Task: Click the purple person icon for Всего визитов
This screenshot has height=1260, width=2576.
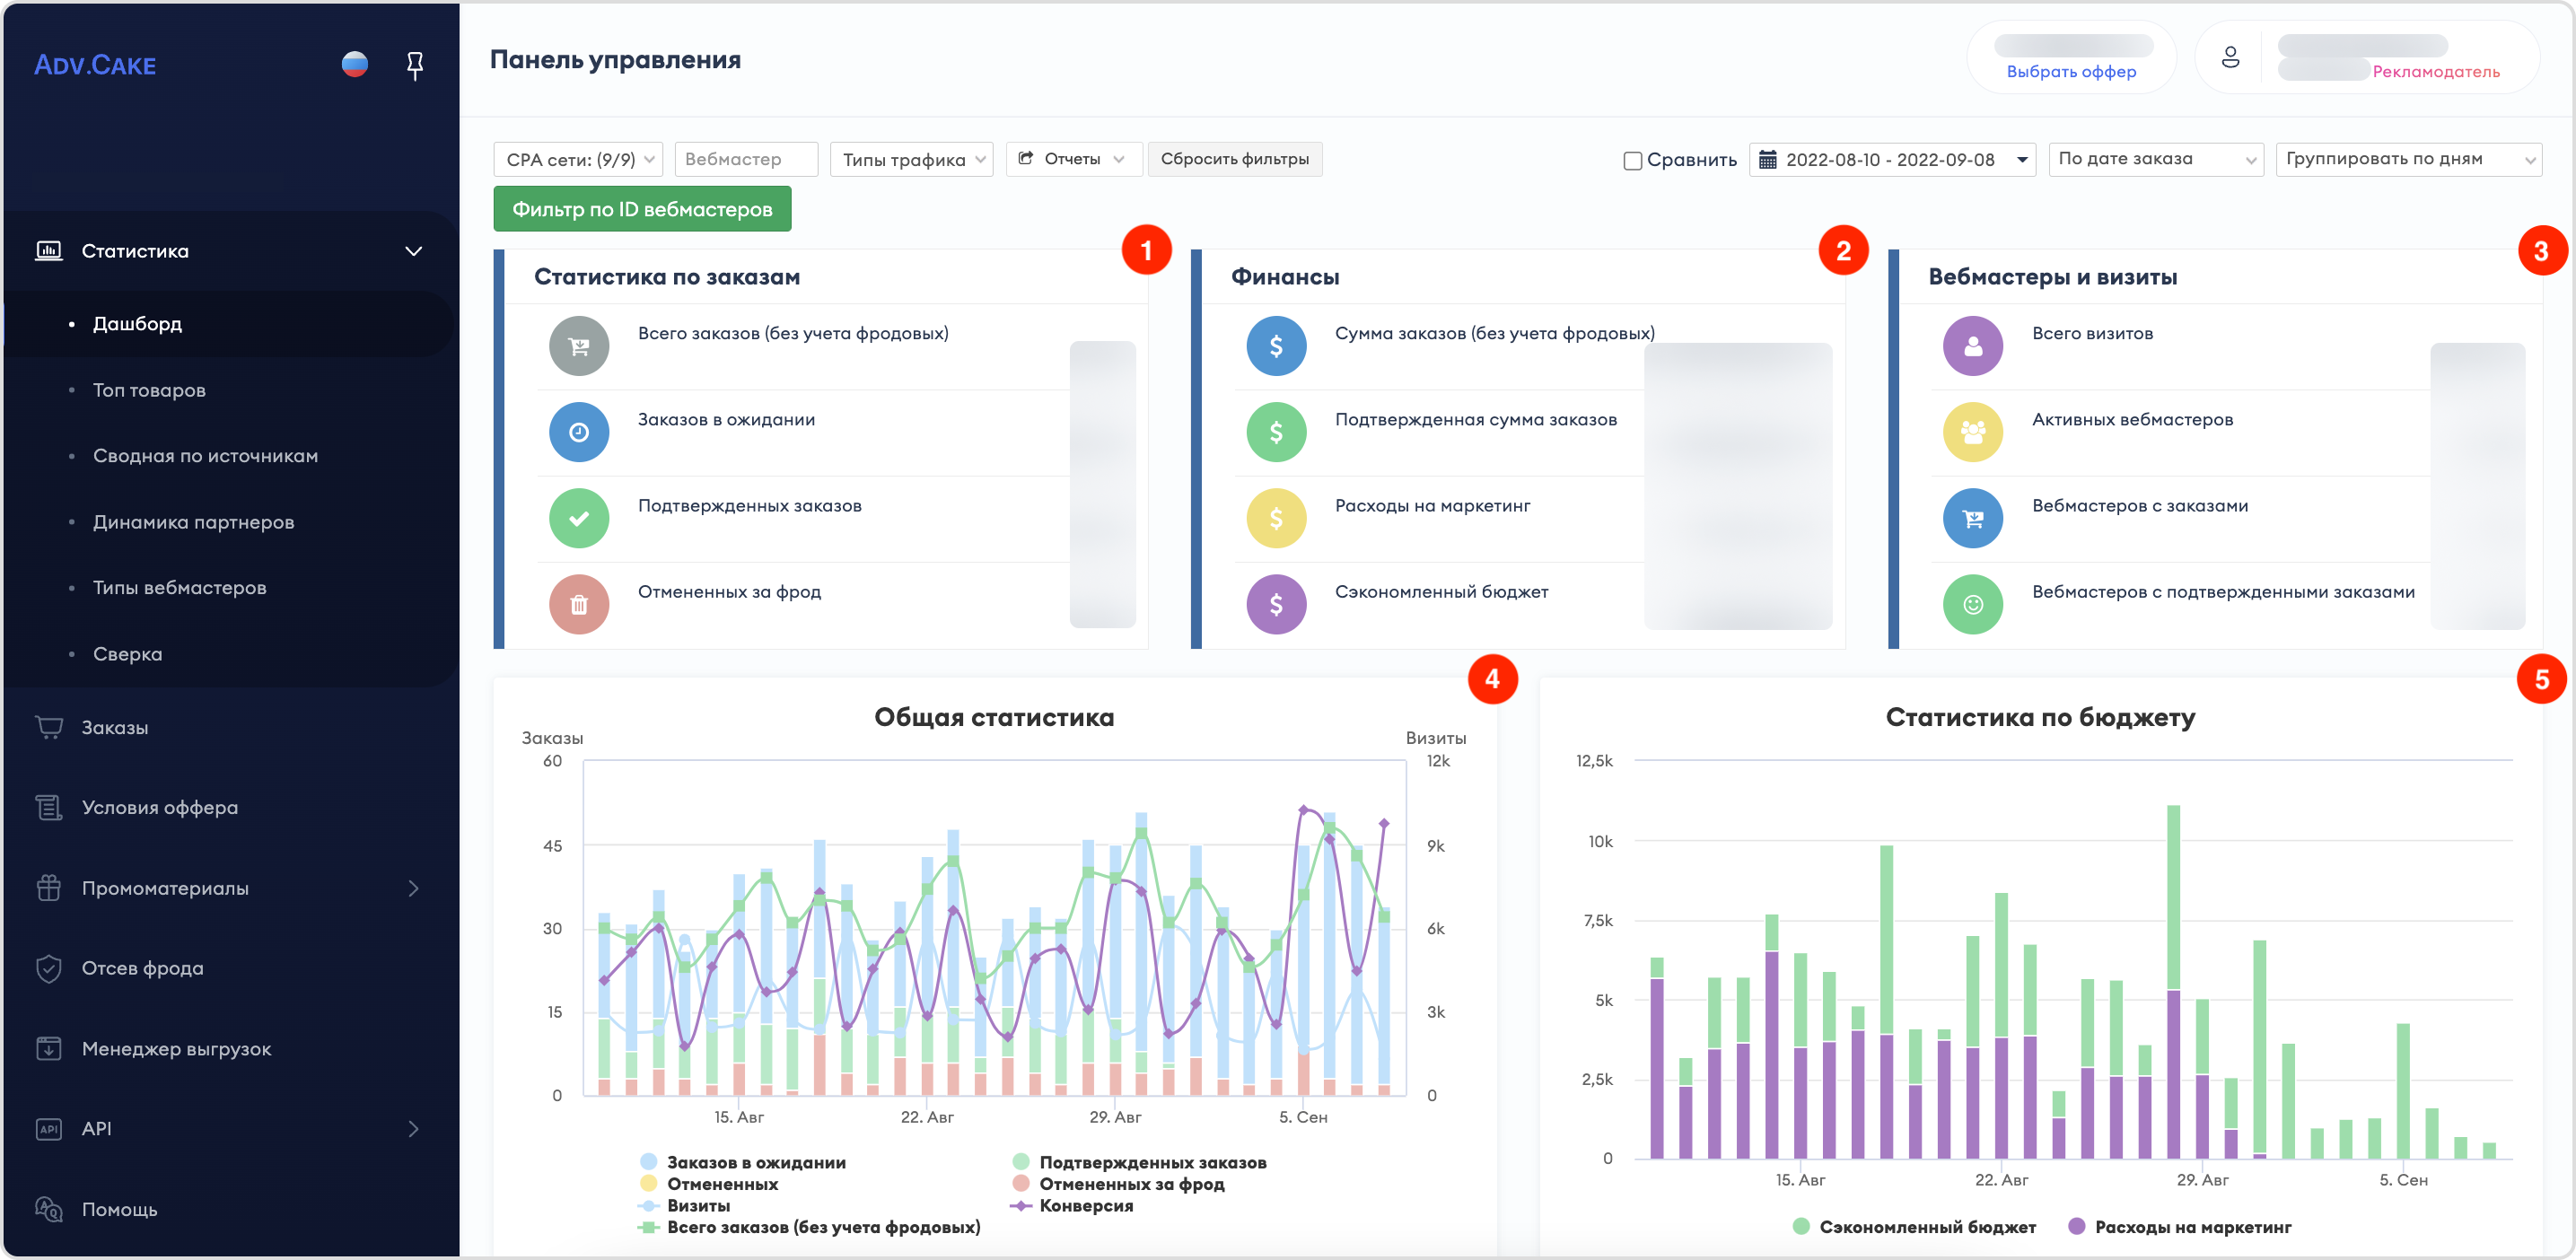Action: (1973, 346)
